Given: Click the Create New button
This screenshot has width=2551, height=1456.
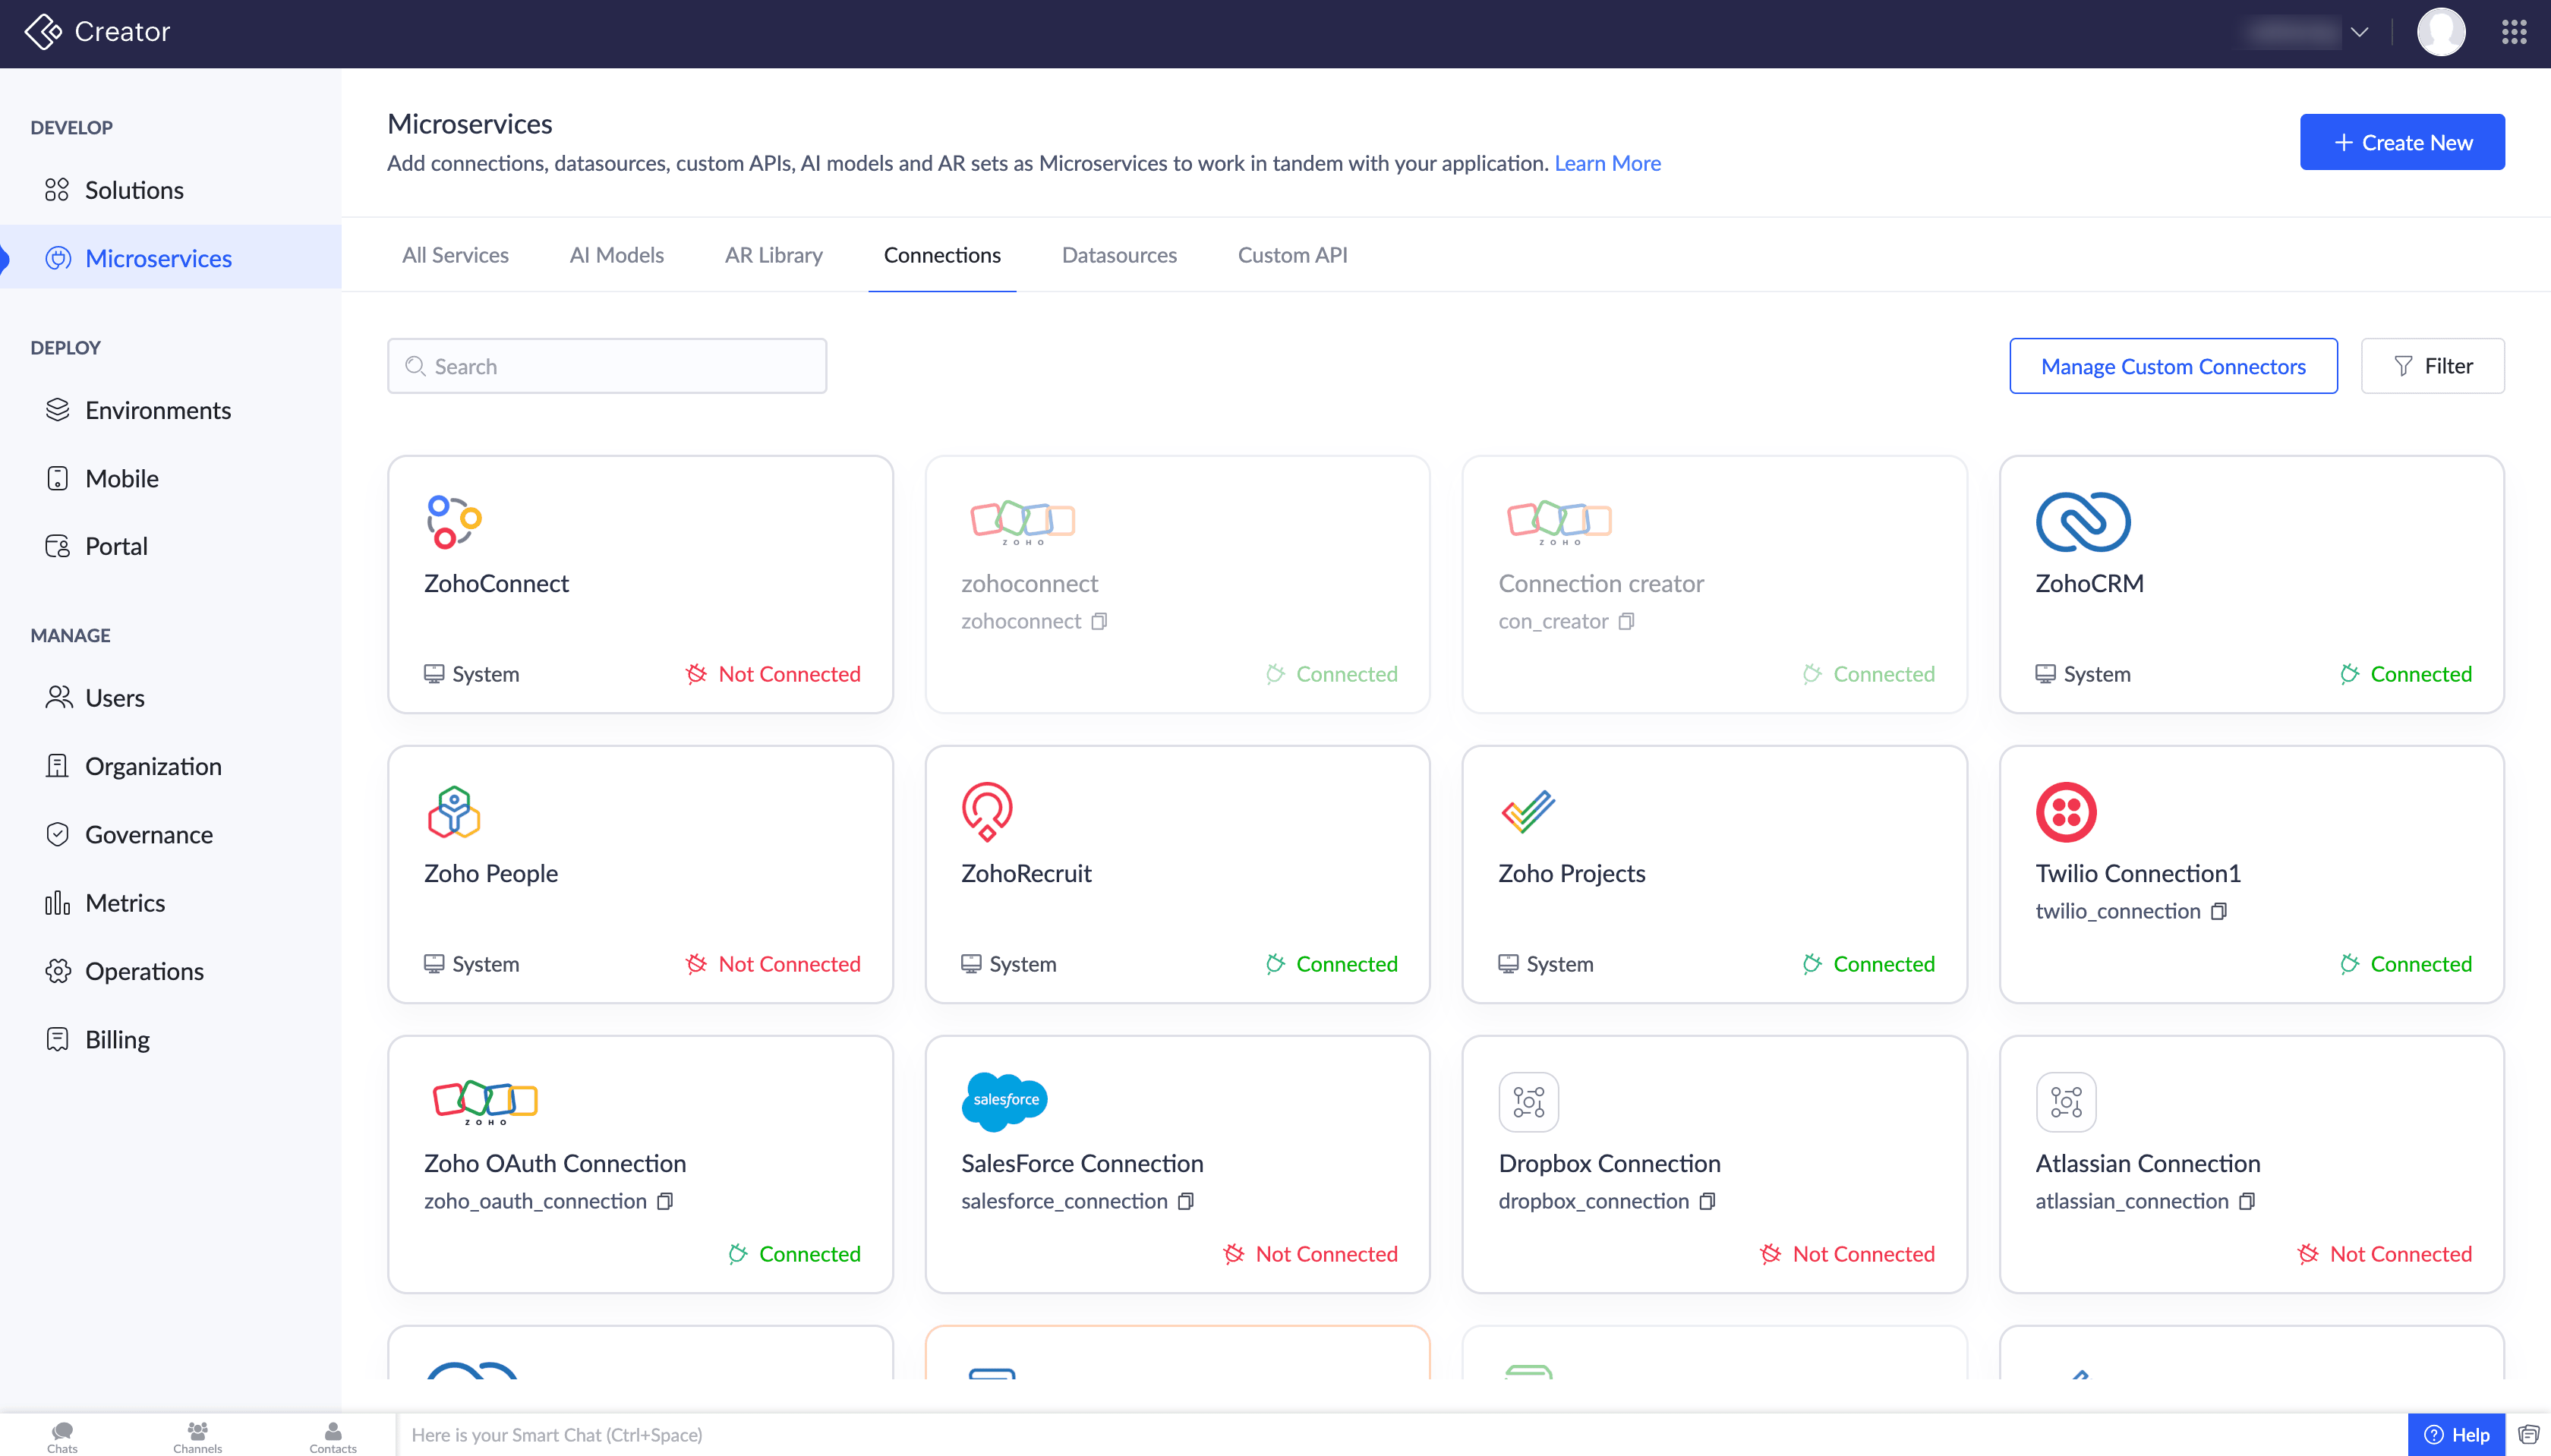Looking at the screenshot, I should 2402,142.
